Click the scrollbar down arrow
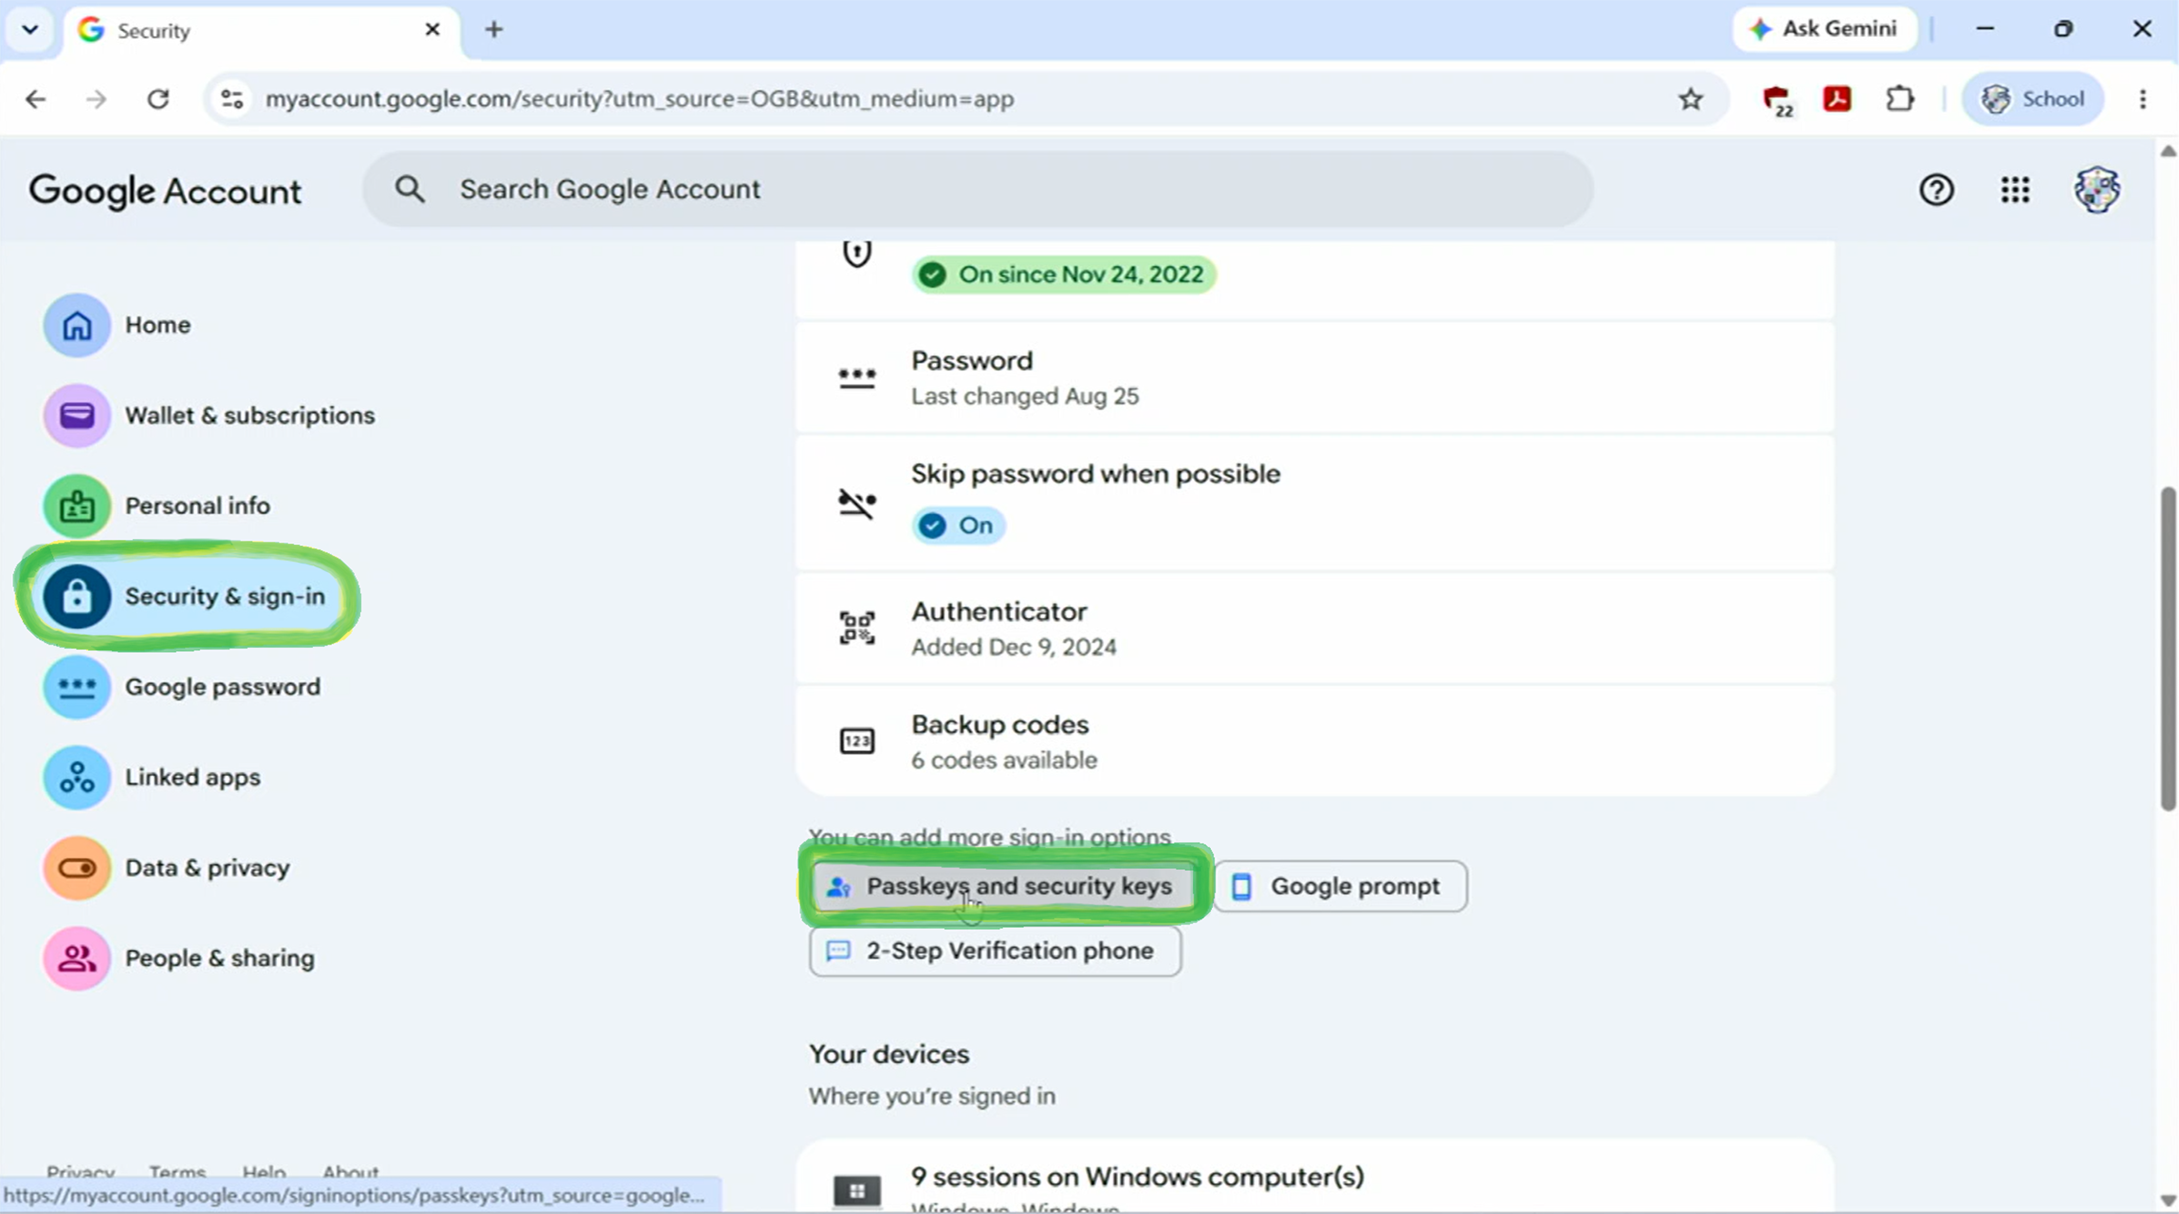This screenshot has width=2179, height=1214. [x=2167, y=1201]
